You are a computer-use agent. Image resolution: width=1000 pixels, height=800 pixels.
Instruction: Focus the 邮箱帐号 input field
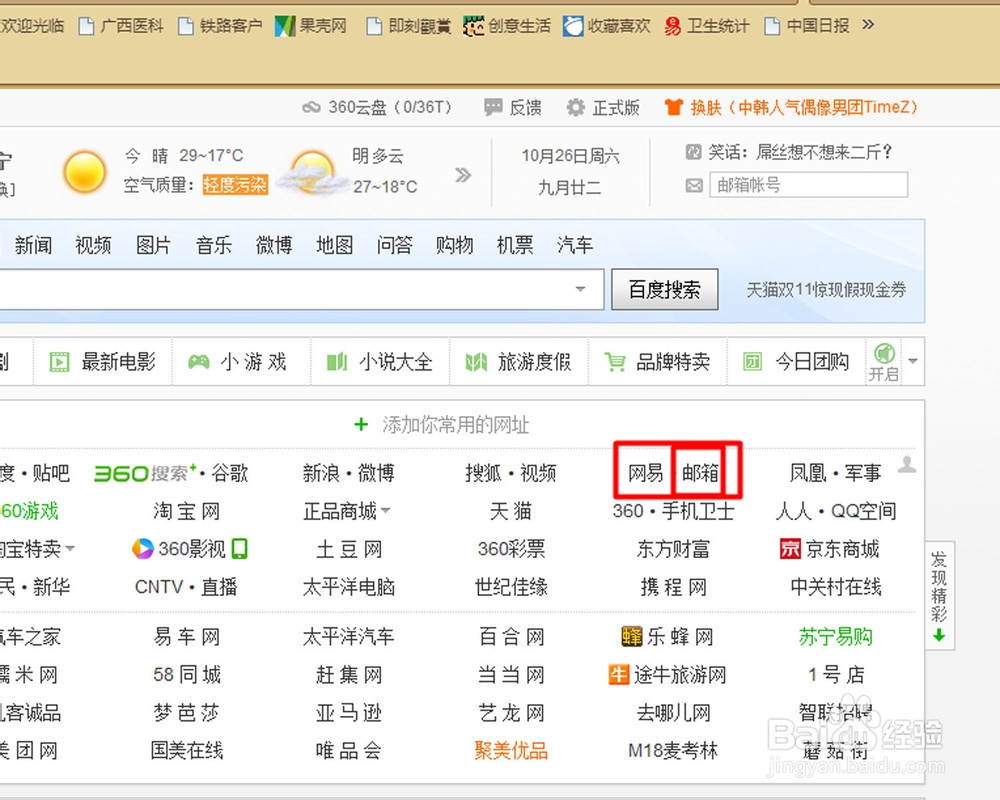point(809,185)
